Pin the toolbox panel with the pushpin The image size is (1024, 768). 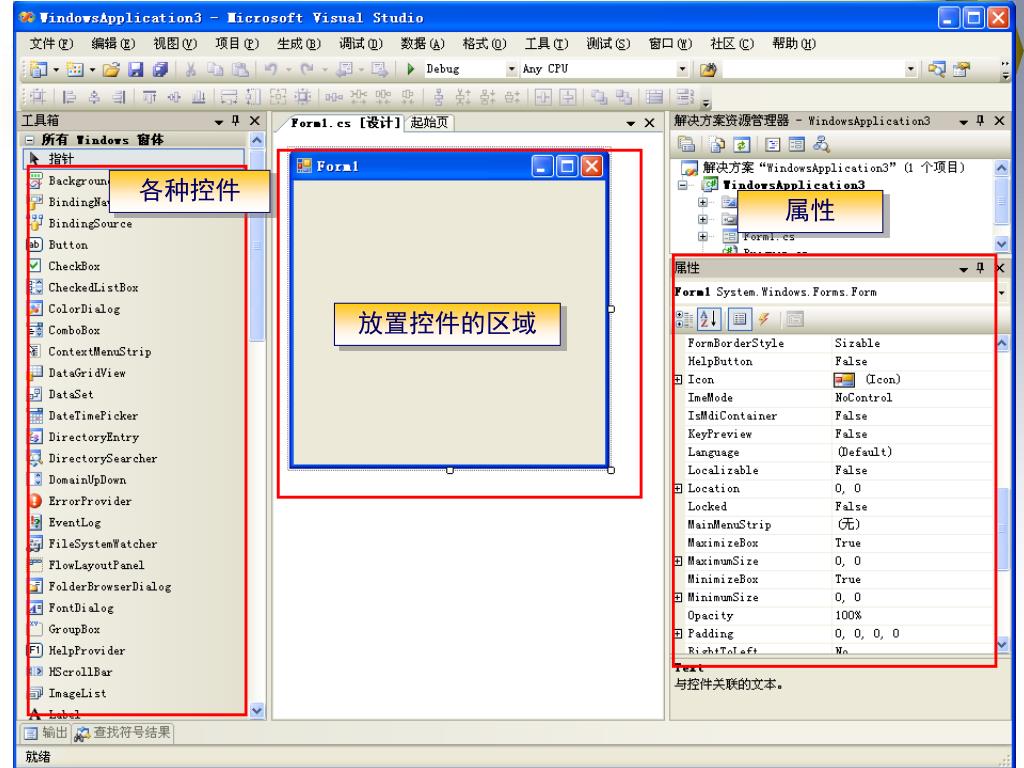point(236,121)
